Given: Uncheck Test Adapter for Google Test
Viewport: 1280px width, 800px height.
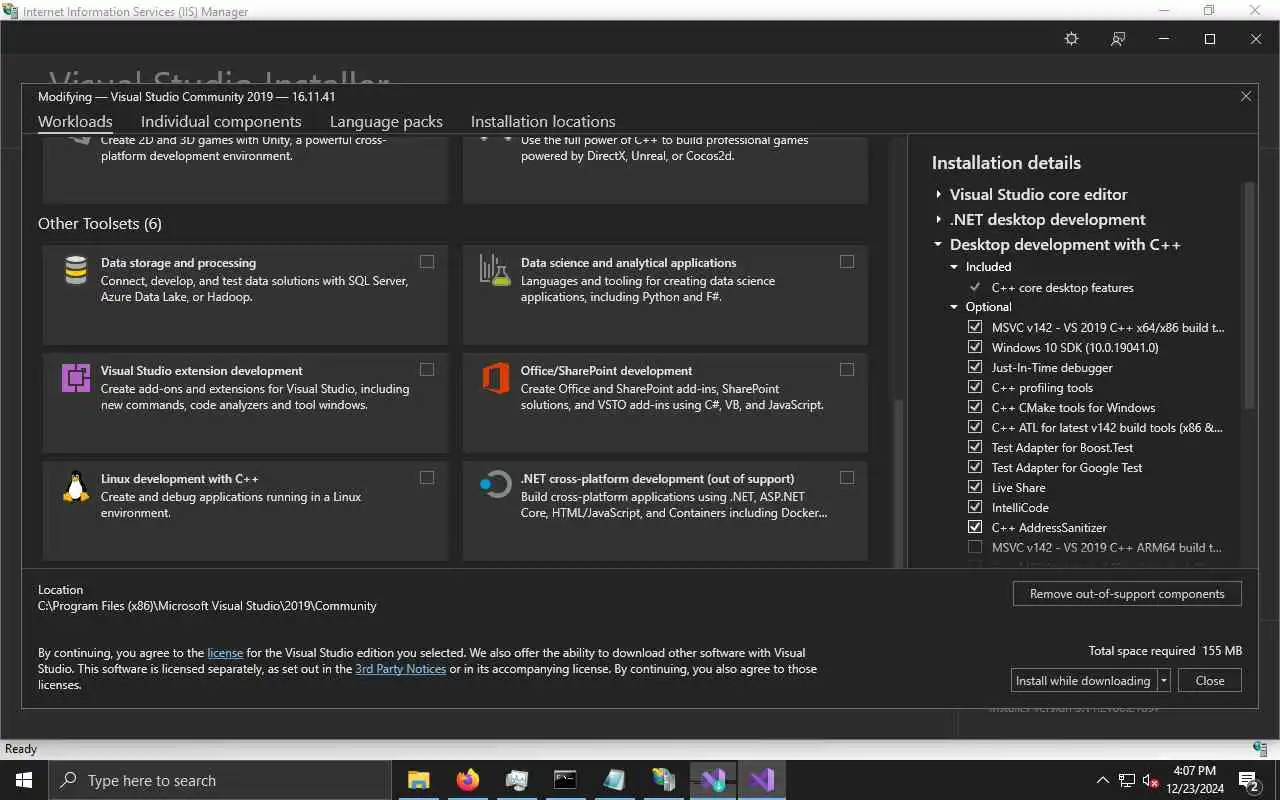Looking at the screenshot, I should [x=975, y=467].
